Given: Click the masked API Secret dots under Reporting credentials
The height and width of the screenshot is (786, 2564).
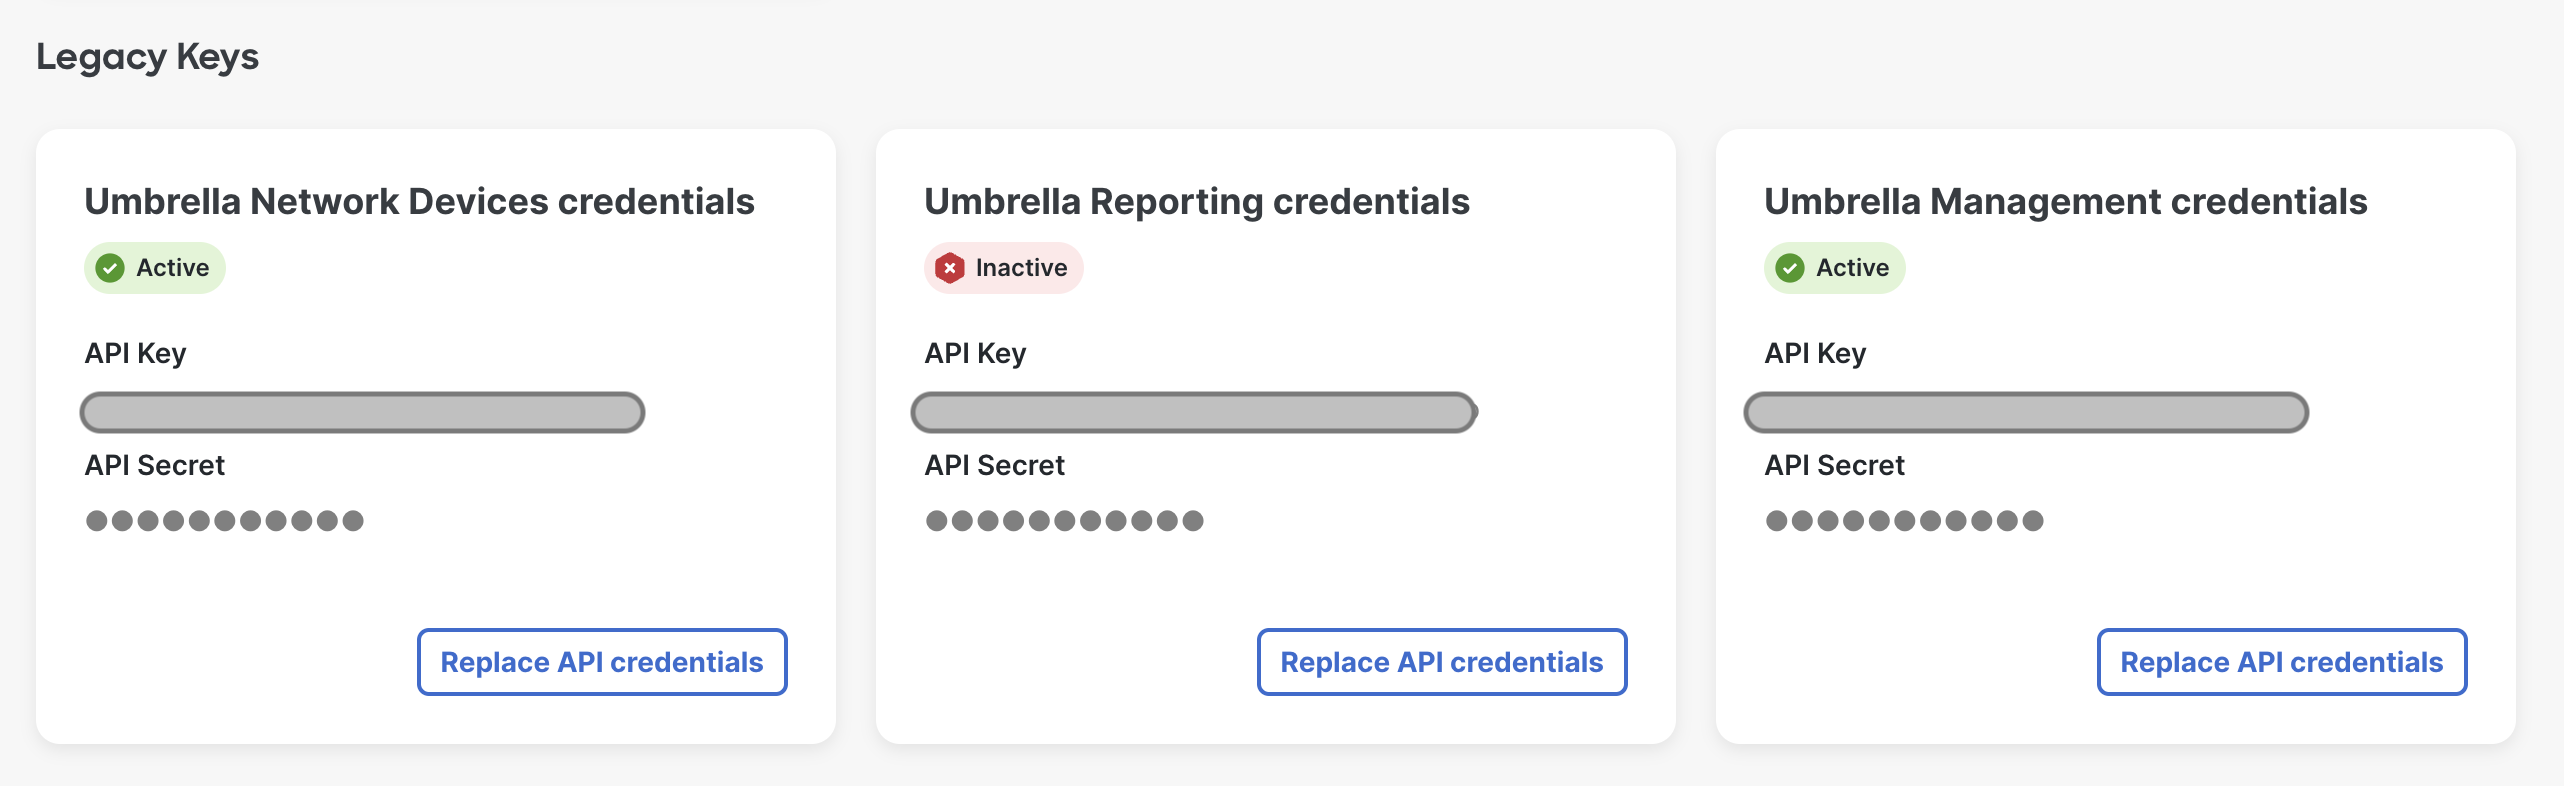Looking at the screenshot, I should click(1064, 519).
